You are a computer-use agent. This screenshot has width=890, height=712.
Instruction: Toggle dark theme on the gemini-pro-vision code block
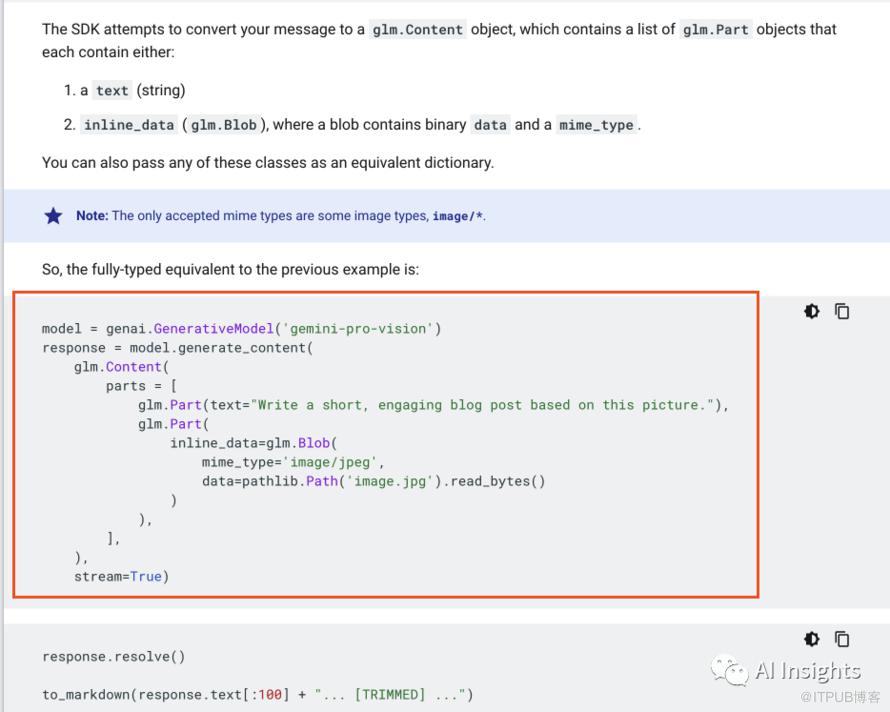click(x=812, y=311)
